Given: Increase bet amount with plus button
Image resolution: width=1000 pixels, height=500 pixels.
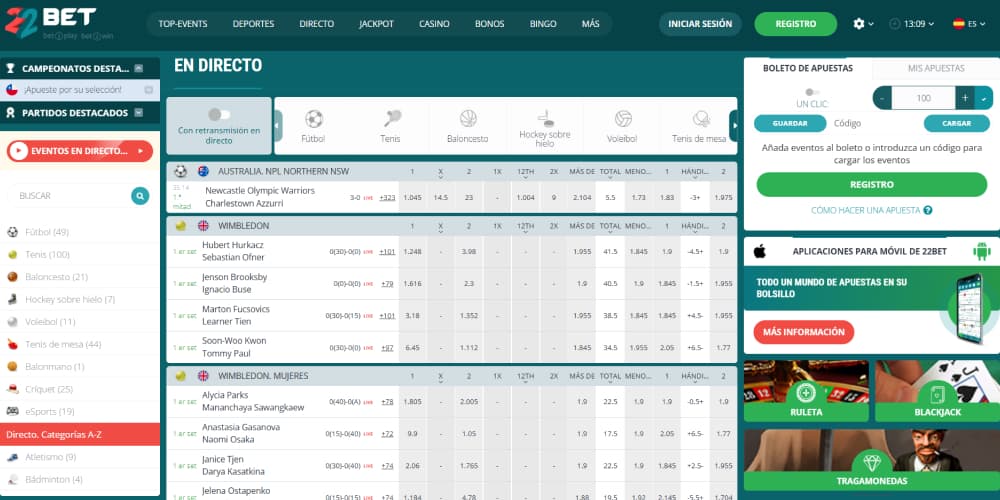Looking at the screenshot, I should 965,98.
